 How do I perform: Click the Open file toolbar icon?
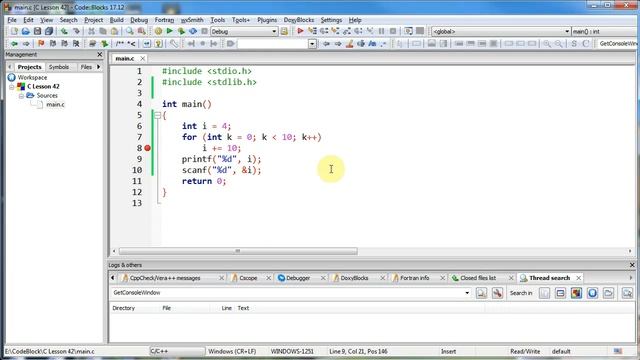(x=26, y=31)
